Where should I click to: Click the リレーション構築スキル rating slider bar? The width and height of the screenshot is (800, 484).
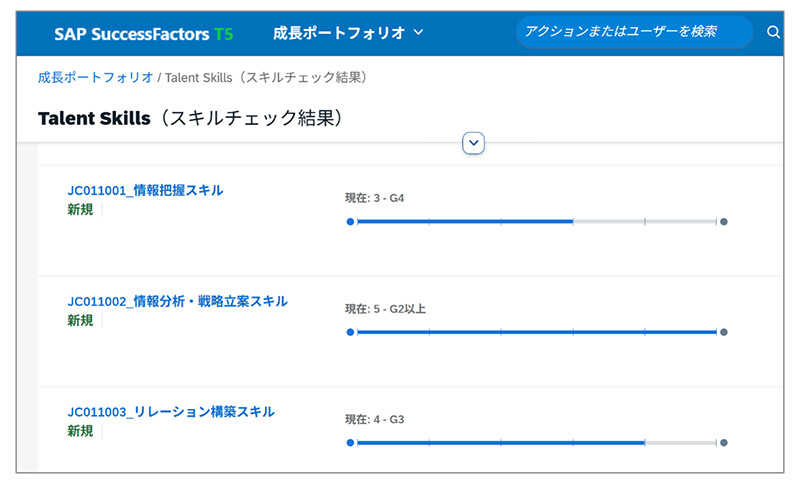tap(537, 443)
